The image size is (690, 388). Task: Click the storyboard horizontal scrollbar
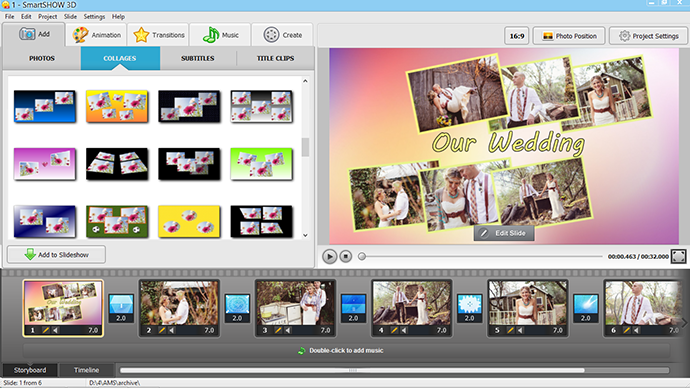[352, 370]
